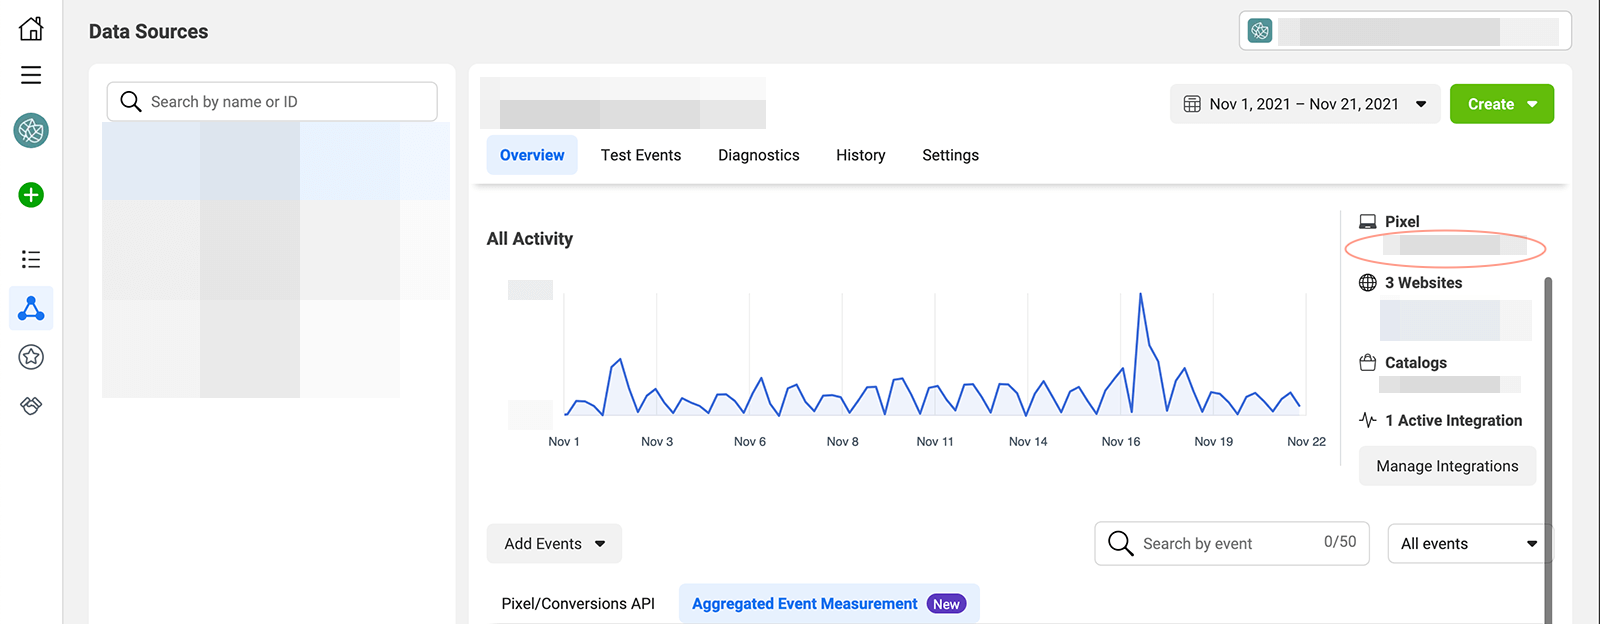Image resolution: width=1600 pixels, height=624 pixels.
Task: Click the Pixel label
Action: [1402, 222]
